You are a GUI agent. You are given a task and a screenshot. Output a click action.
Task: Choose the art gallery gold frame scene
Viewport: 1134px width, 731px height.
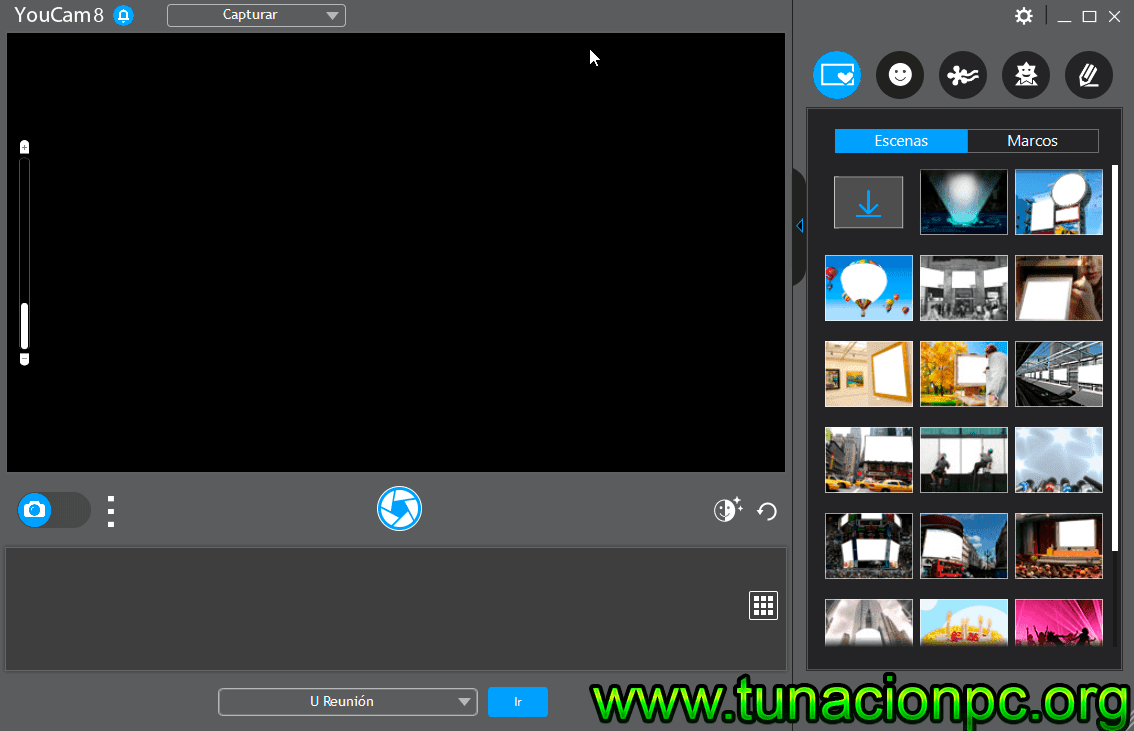tap(869, 374)
